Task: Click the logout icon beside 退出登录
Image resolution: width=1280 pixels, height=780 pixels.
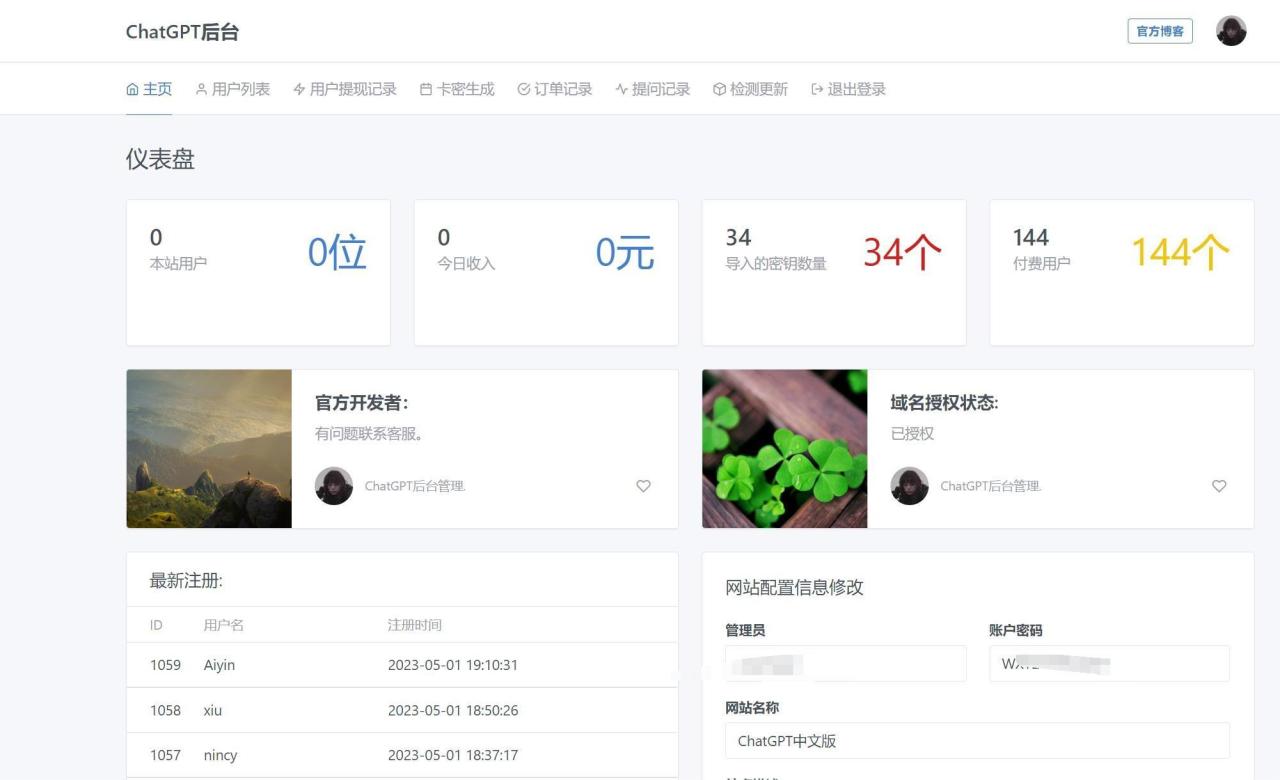Action: click(x=817, y=90)
